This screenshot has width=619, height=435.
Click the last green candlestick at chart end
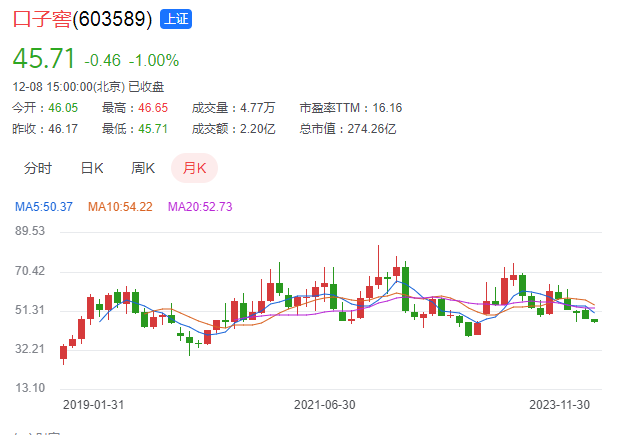click(595, 321)
